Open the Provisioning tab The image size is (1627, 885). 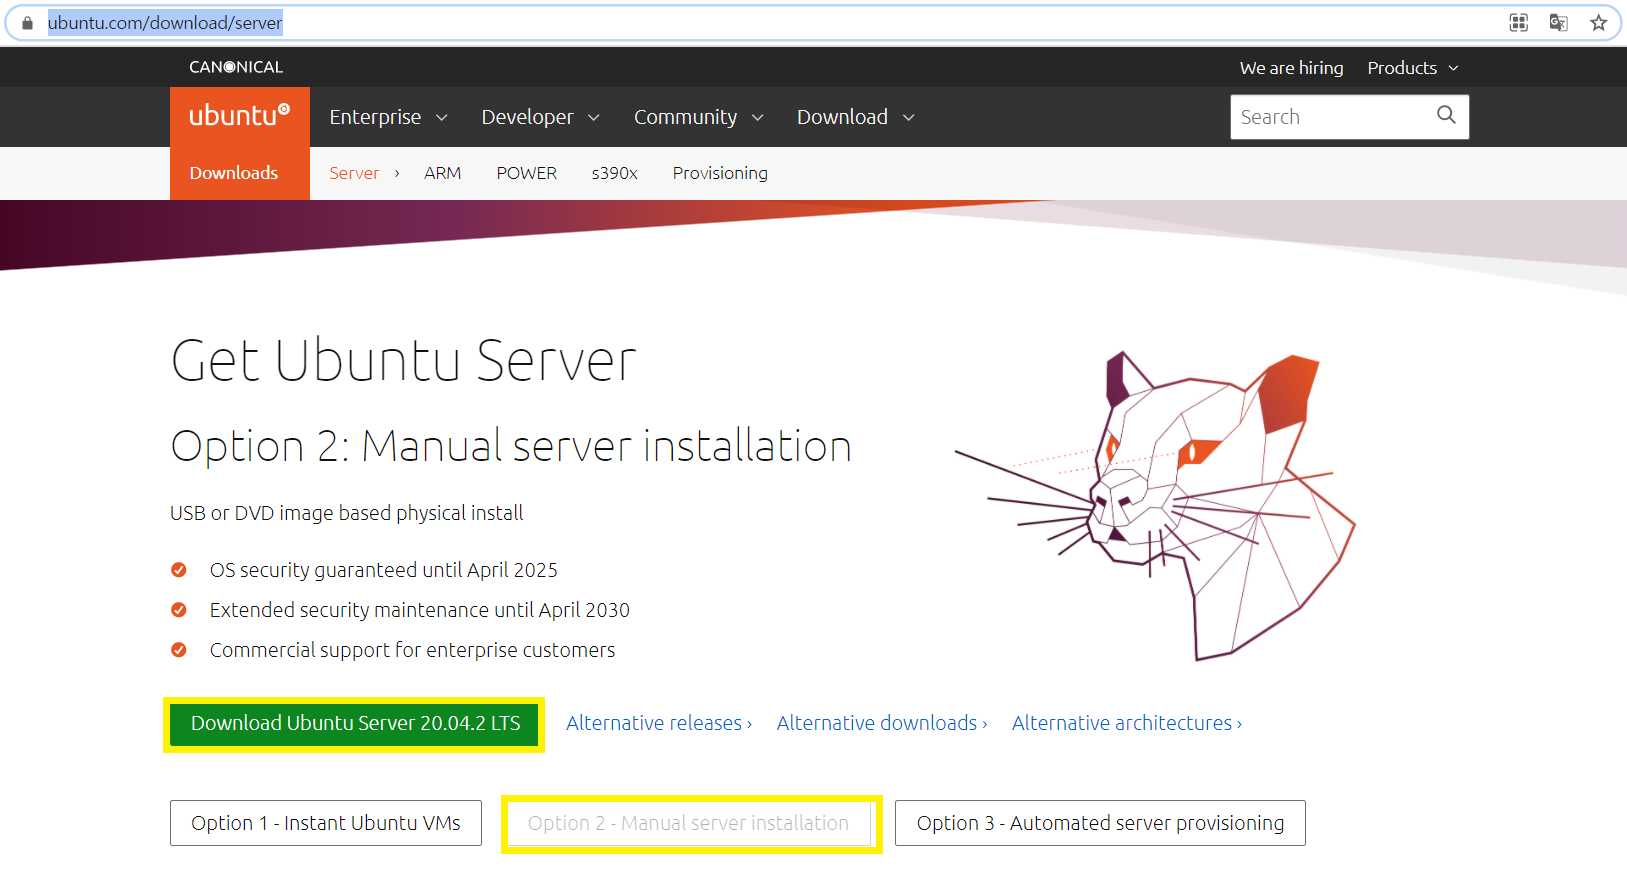(x=720, y=173)
